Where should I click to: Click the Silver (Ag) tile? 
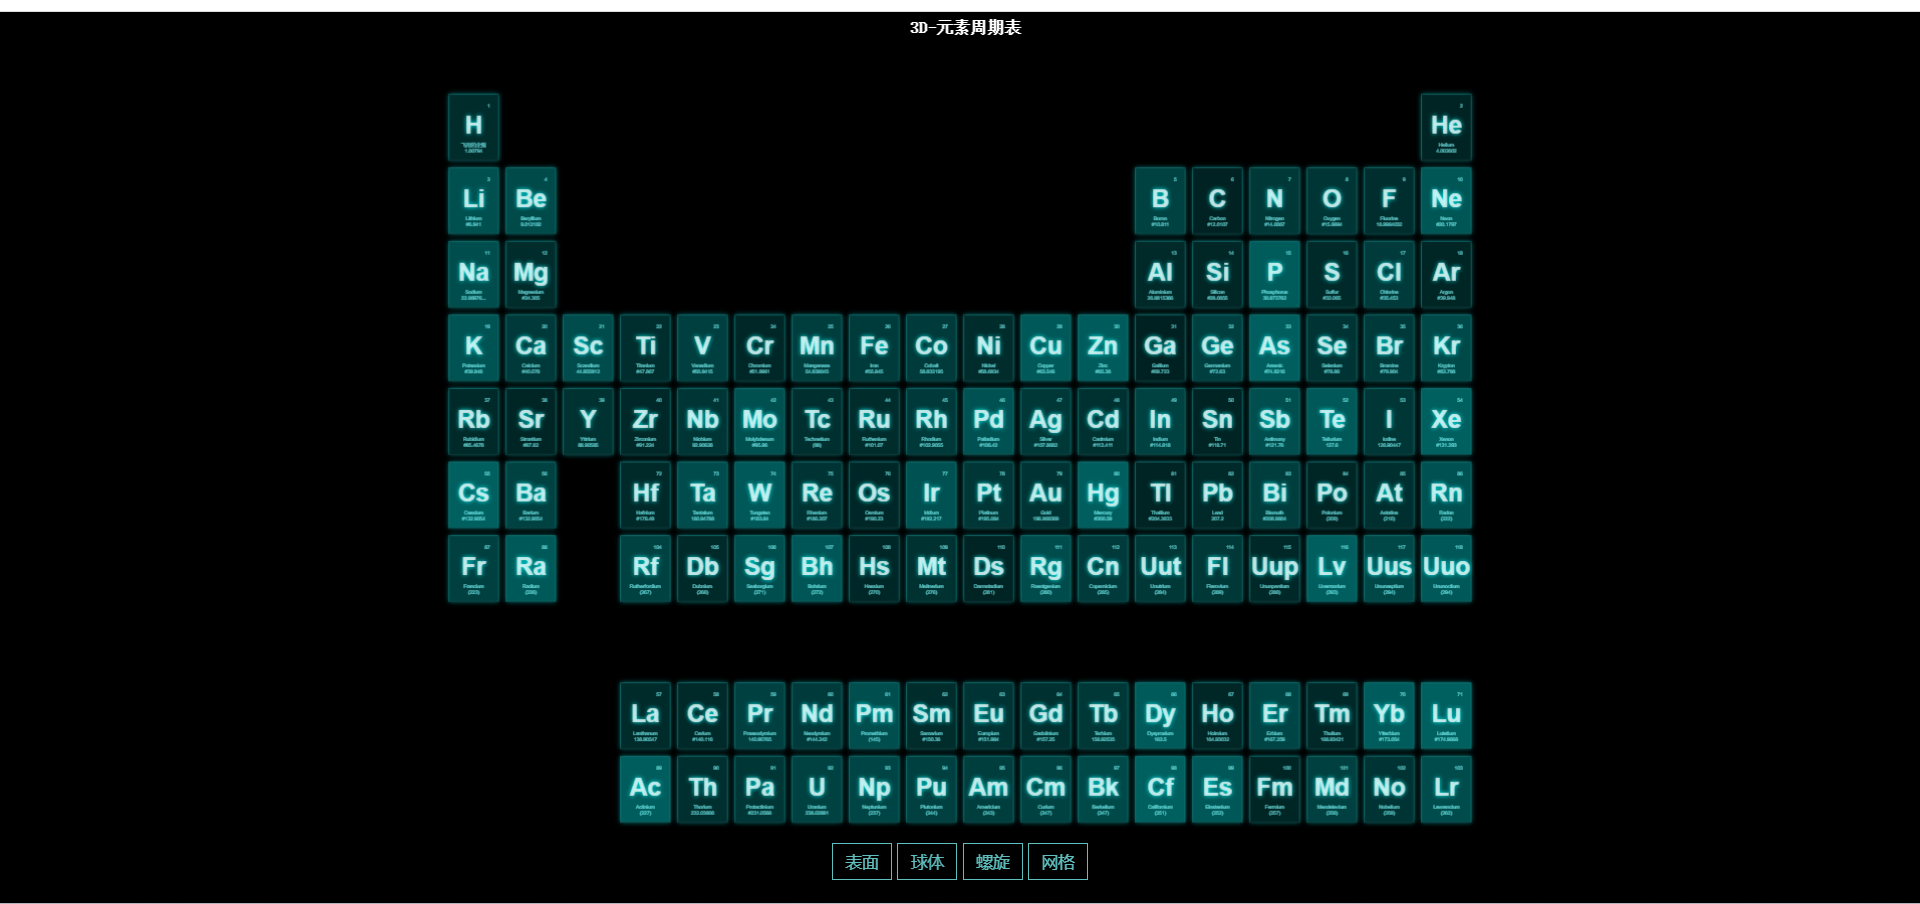tap(1046, 421)
